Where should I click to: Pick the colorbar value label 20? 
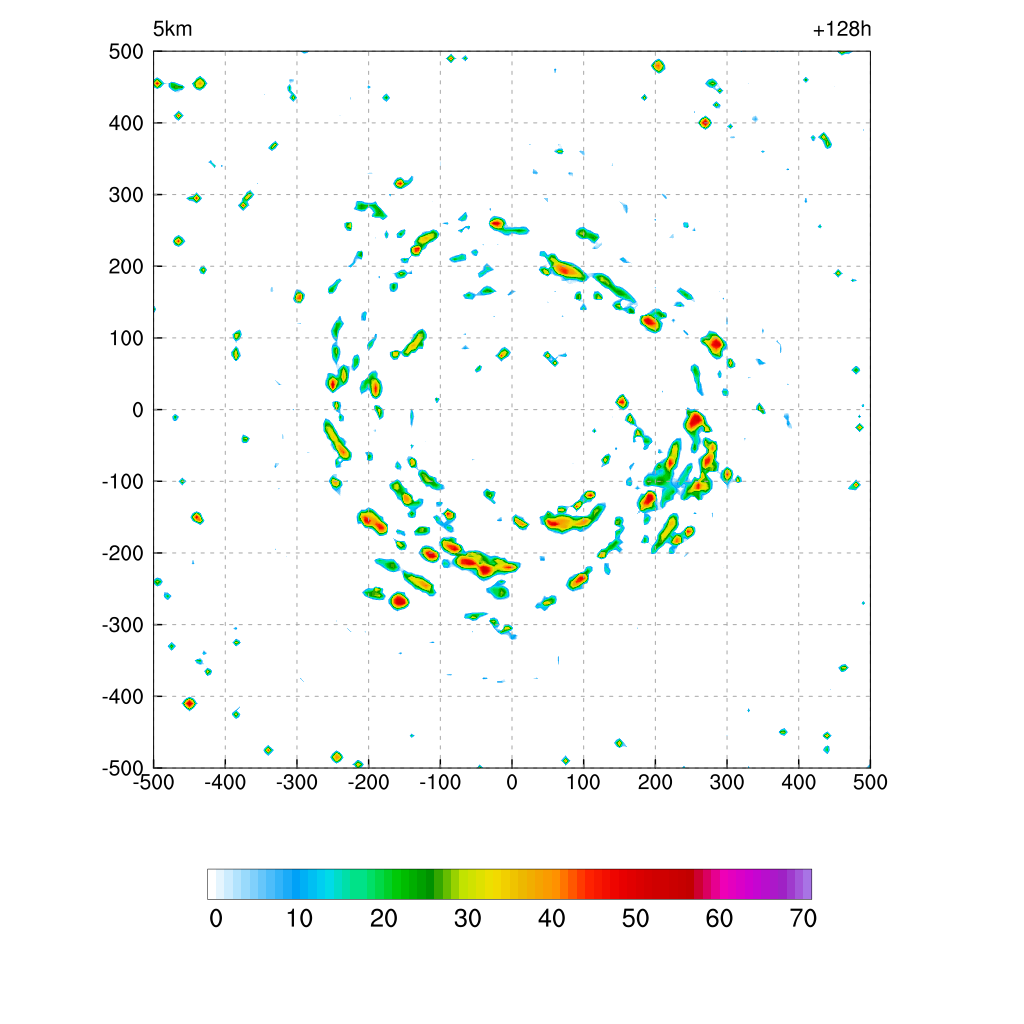pyautogui.click(x=383, y=919)
